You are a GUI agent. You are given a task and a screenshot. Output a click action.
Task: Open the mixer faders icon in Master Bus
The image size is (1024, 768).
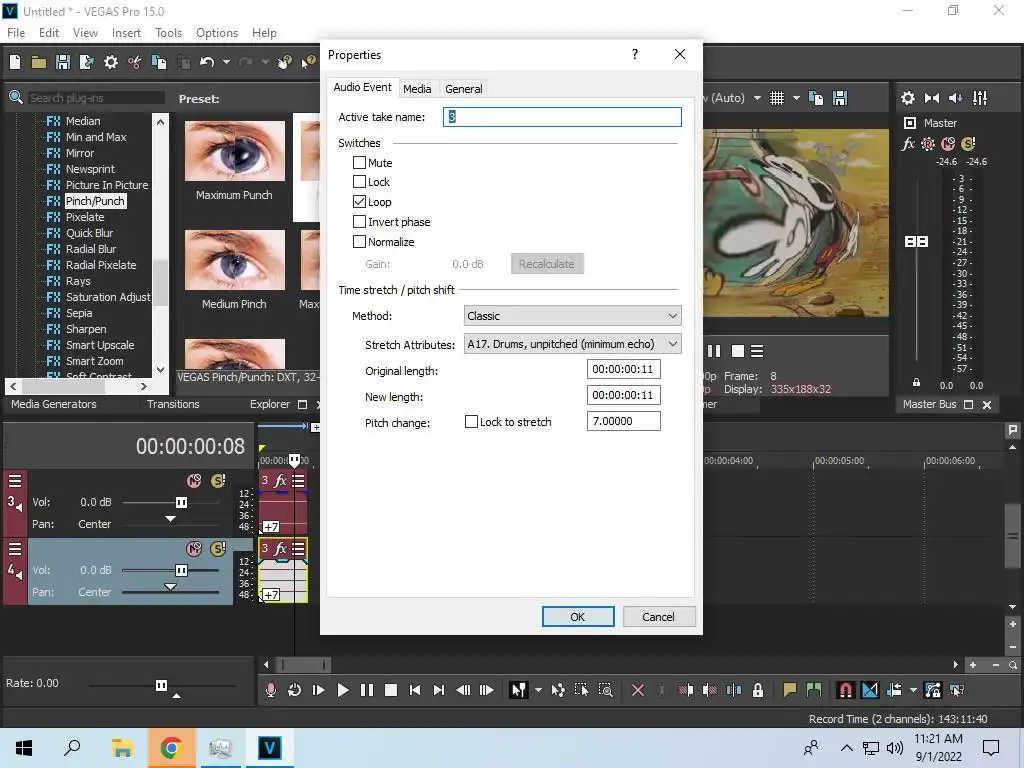coord(980,98)
